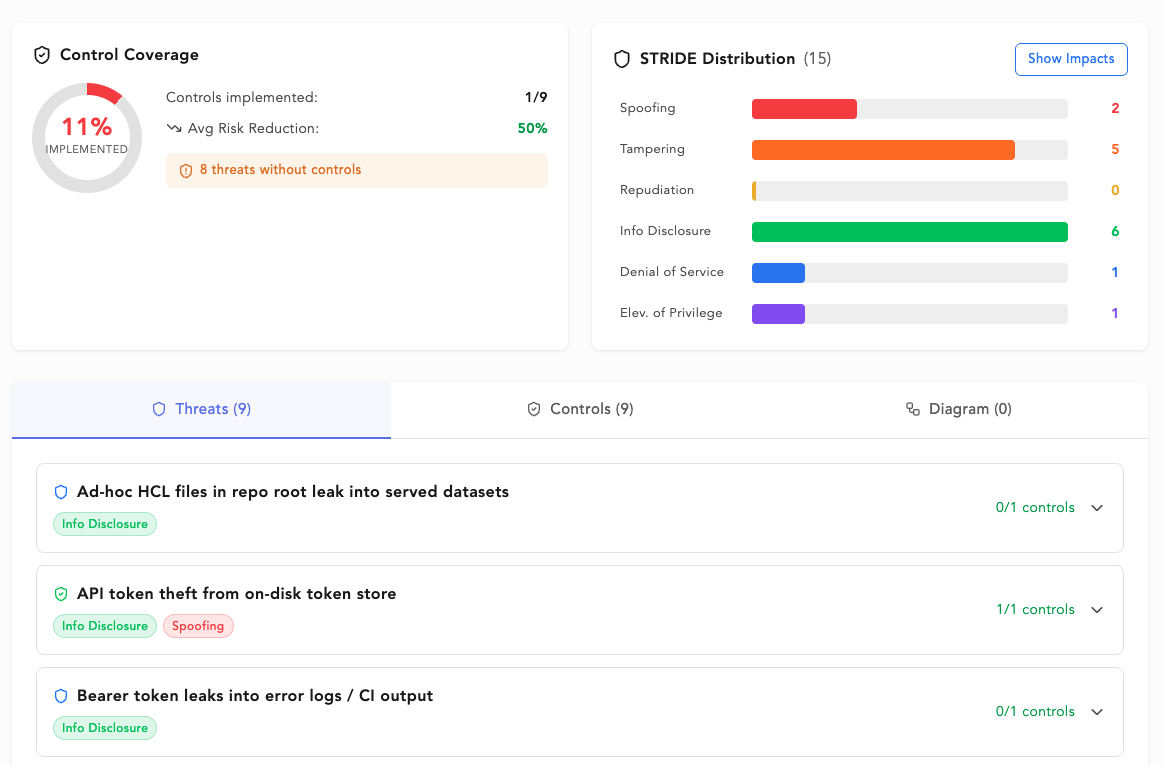Click the Spoofing label in STRIDE Distribution
This screenshot has height=765, width=1163.
pyautogui.click(x=648, y=108)
